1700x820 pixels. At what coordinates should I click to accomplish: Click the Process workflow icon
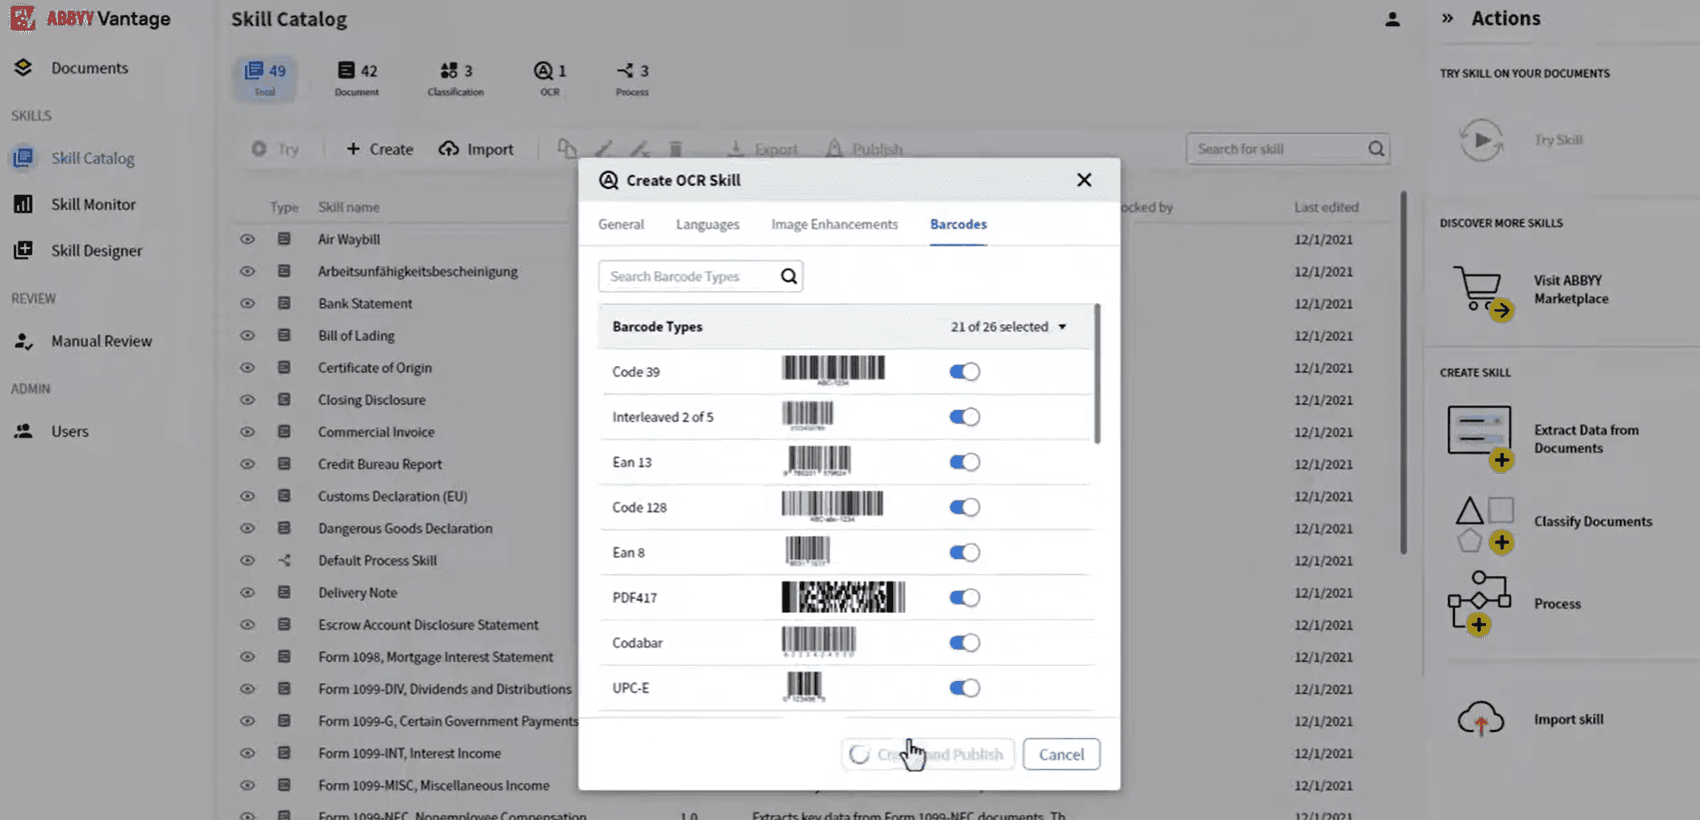click(1479, 603)
